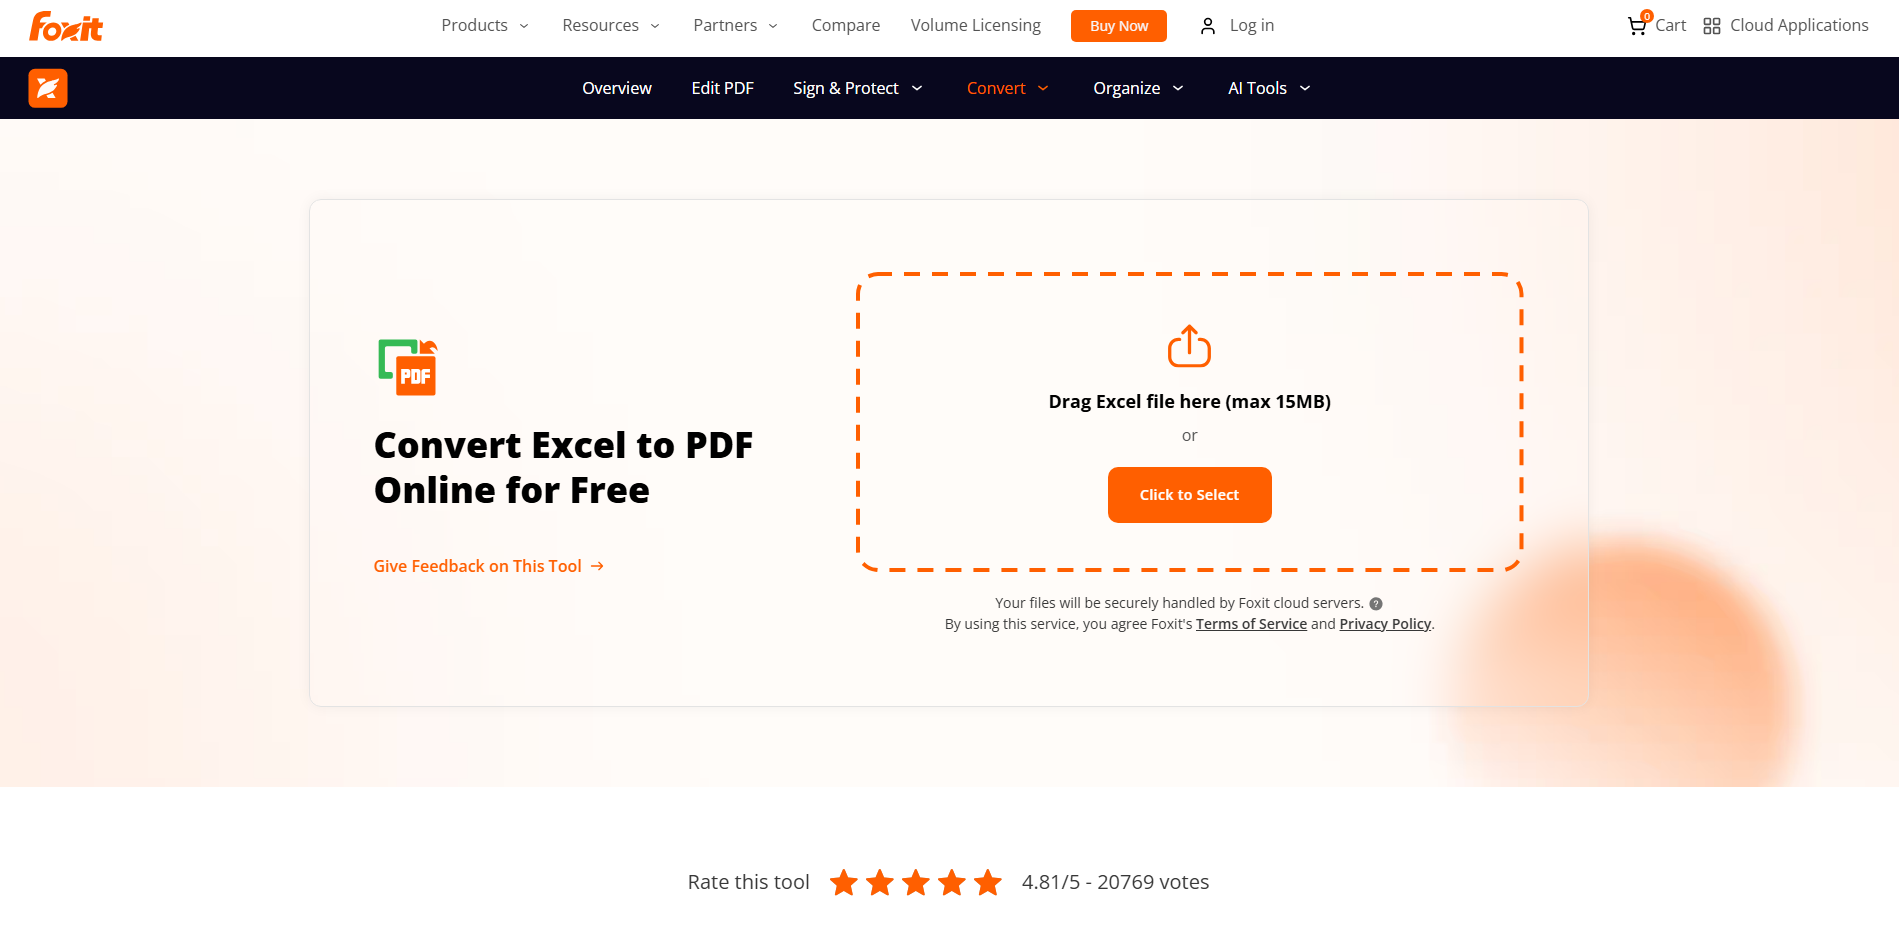Image resolution: width=1899 pixels, height=943 pixels.
Task: Click the upload arrow icon in the drop zone
Action: point(1189,346)
